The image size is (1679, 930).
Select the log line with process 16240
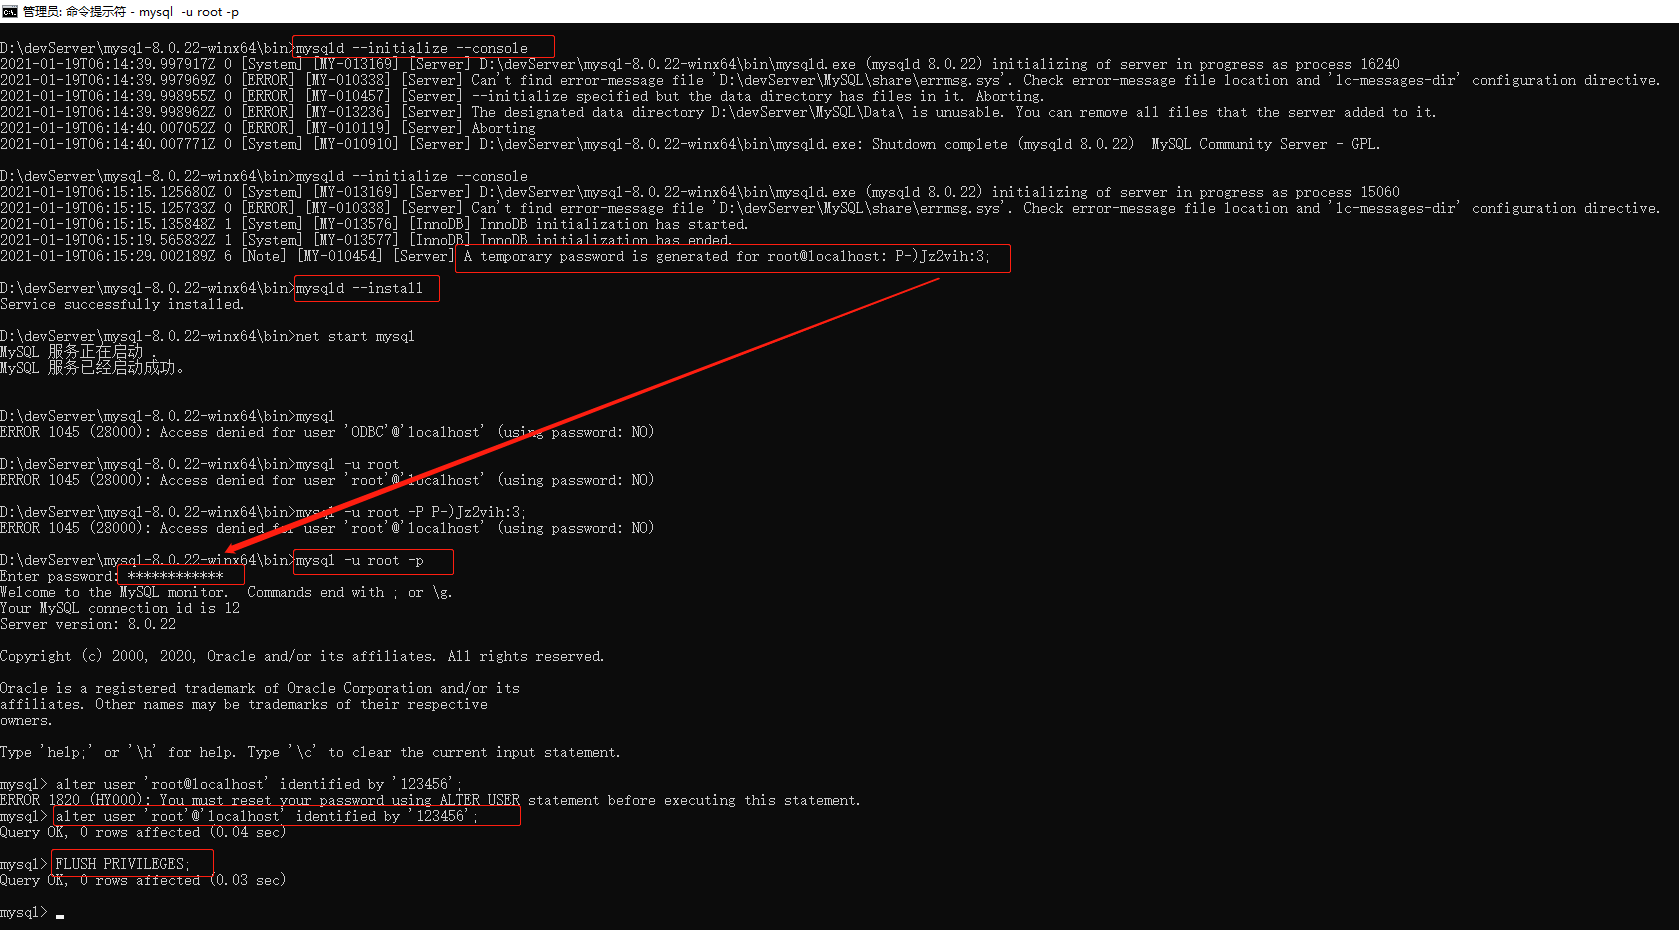(700, 64)
